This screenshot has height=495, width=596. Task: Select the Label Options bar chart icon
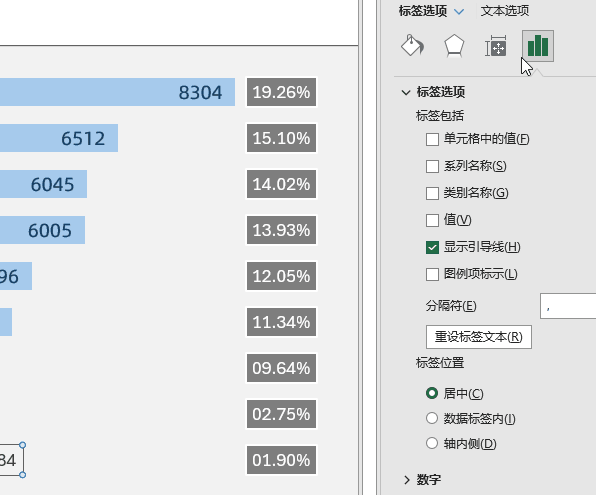[x=538, y=46]
